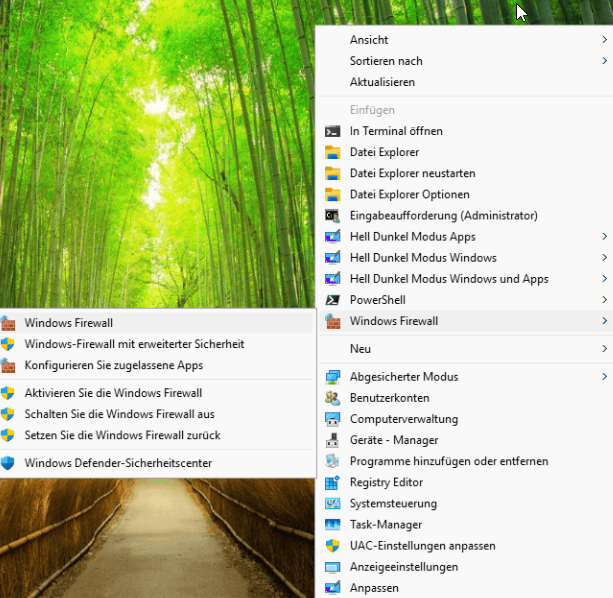Click the UAC shield icon
Screen dimensions: 613x598
point(333,546)
